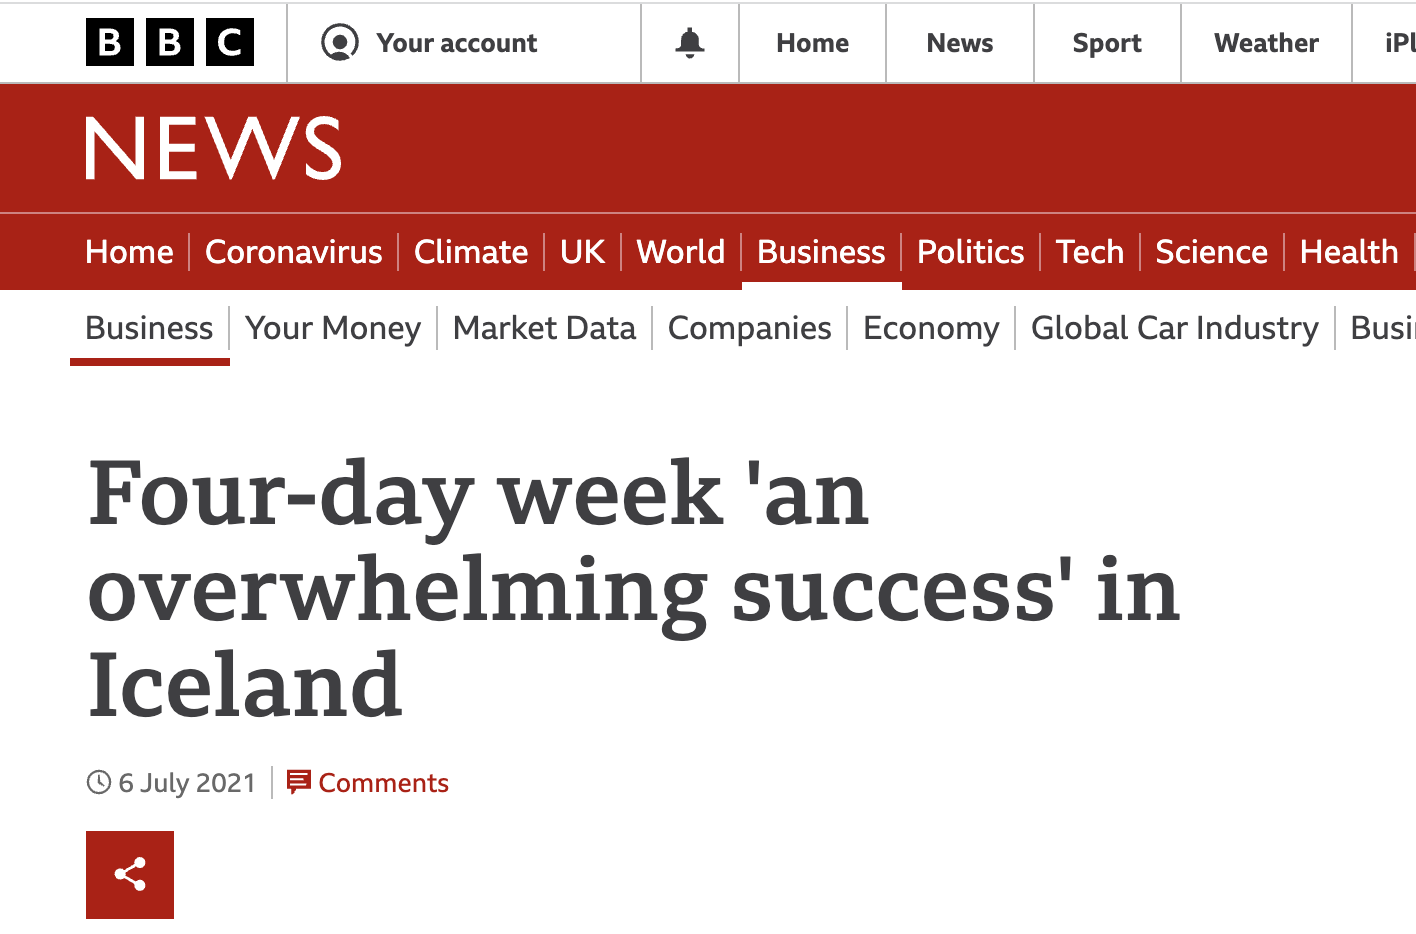1416x934 pixels.
Task: Click the account avatar icon
Action: (340, 43)
